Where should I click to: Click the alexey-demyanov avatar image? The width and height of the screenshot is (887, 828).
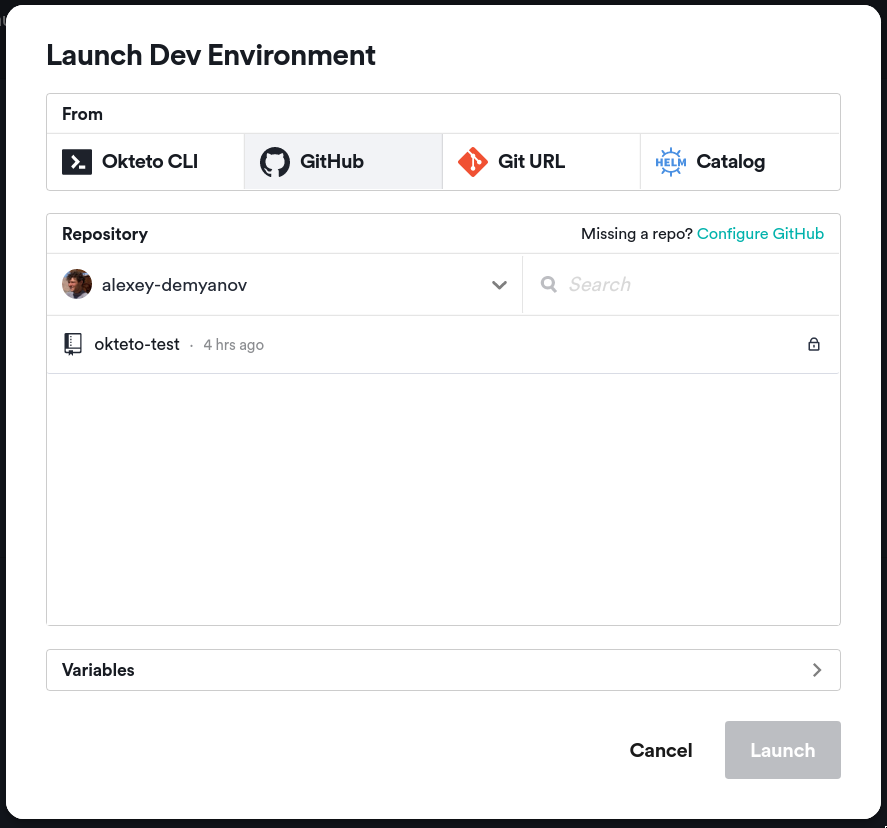point(77,284)
